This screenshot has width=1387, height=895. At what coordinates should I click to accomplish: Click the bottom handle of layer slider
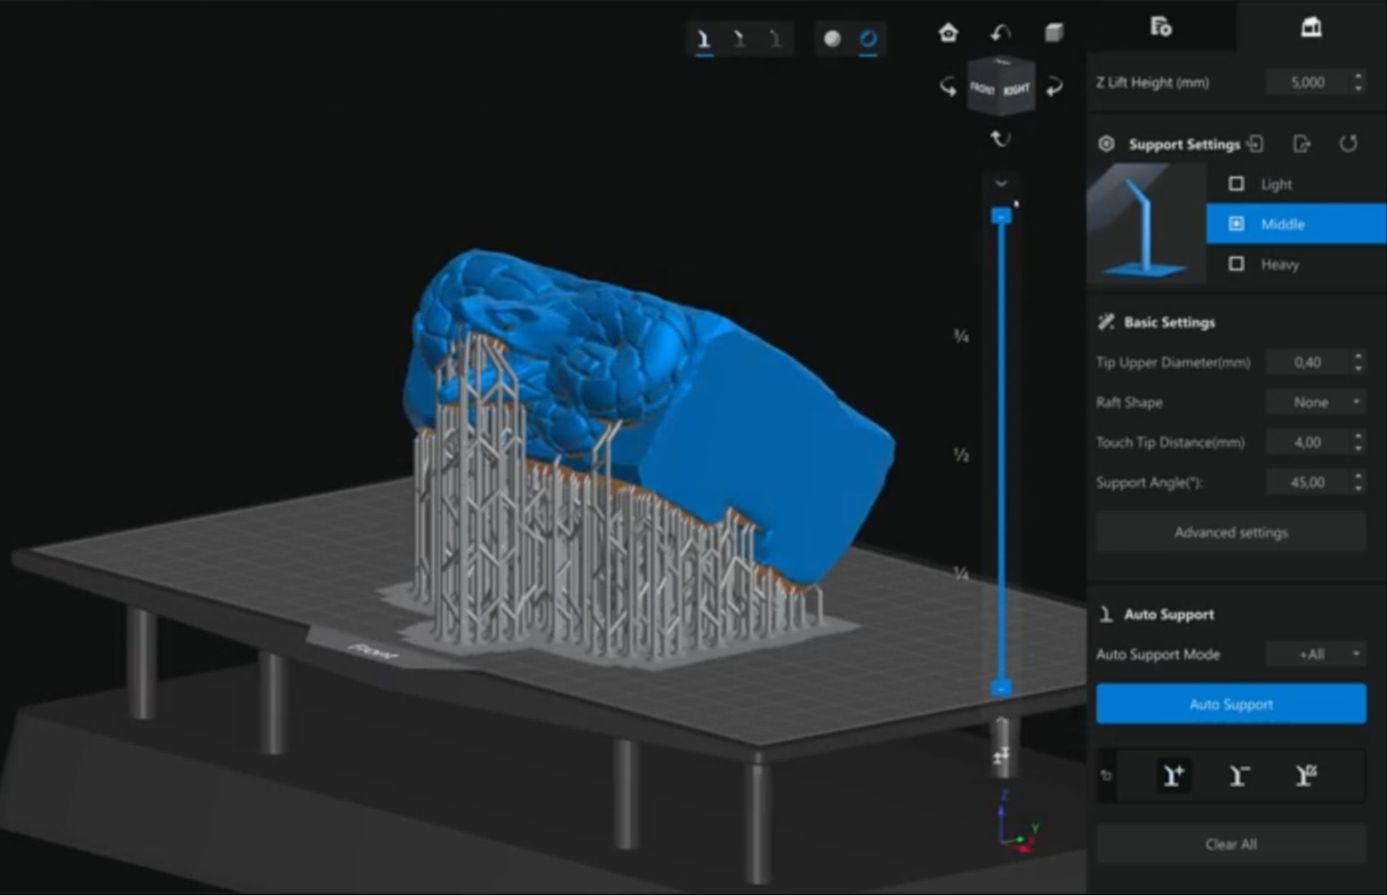(1001, 688)
